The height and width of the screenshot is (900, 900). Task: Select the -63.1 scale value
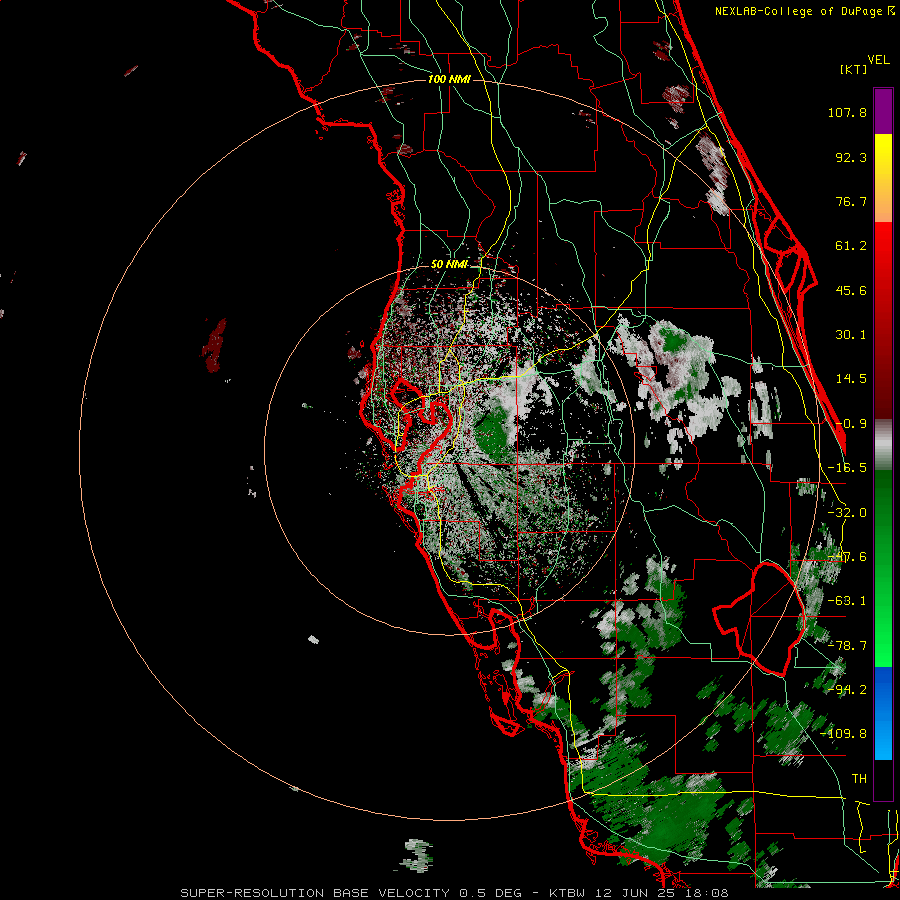[x=847, y=601]
